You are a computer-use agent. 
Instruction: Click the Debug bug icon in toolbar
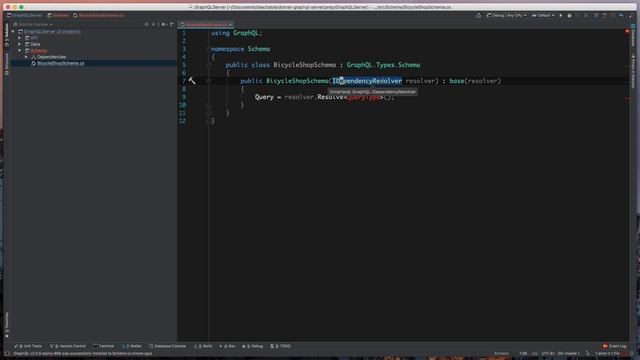[569, 16]
